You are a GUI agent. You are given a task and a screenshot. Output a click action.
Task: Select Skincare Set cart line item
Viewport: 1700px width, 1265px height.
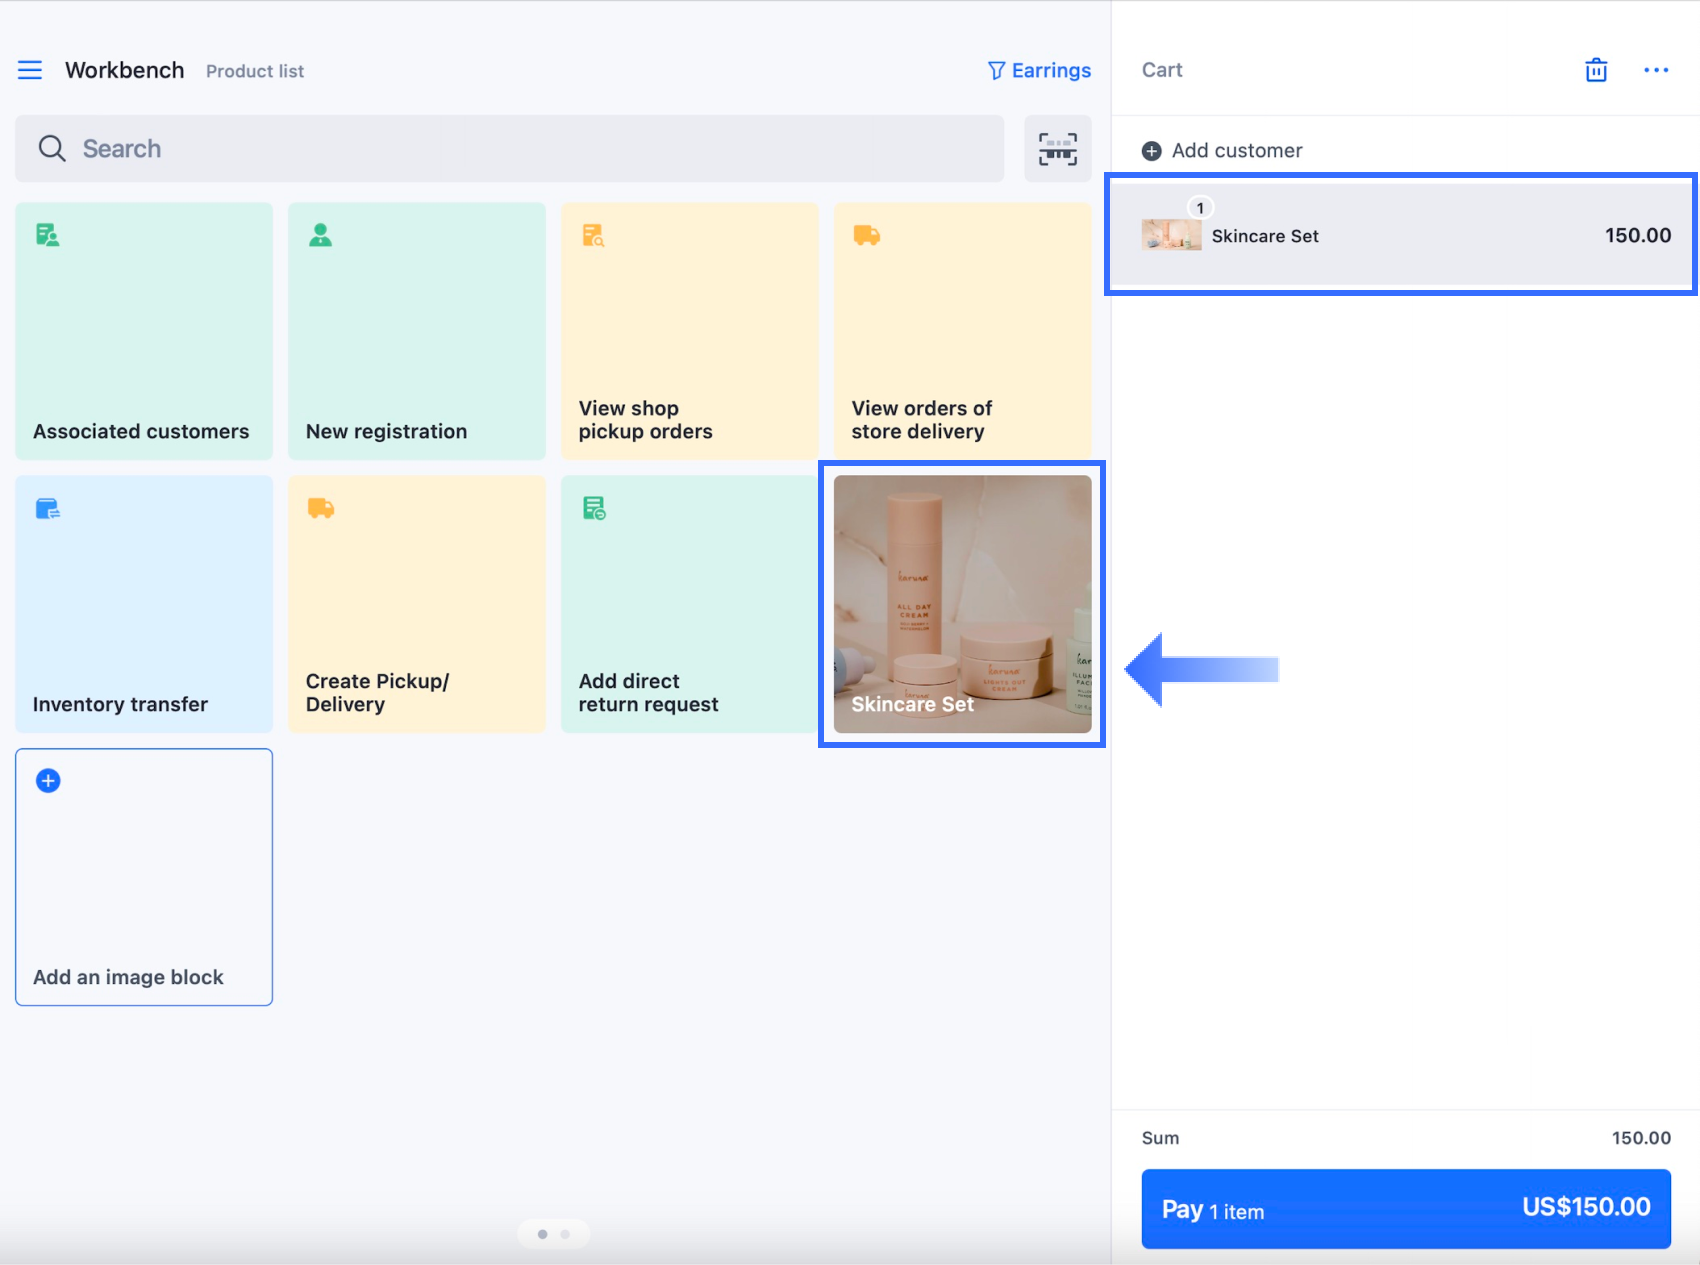(1400, 236)
